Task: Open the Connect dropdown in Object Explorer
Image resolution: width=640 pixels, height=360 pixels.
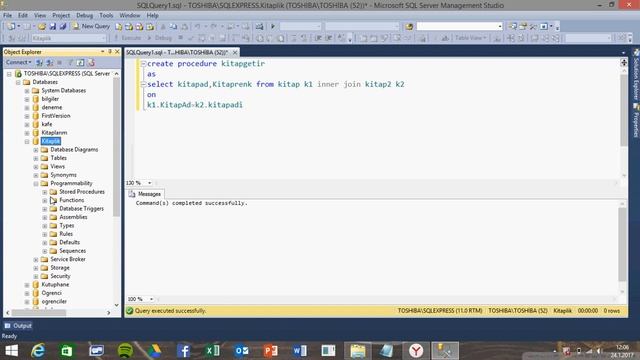Action: point(18,62)
